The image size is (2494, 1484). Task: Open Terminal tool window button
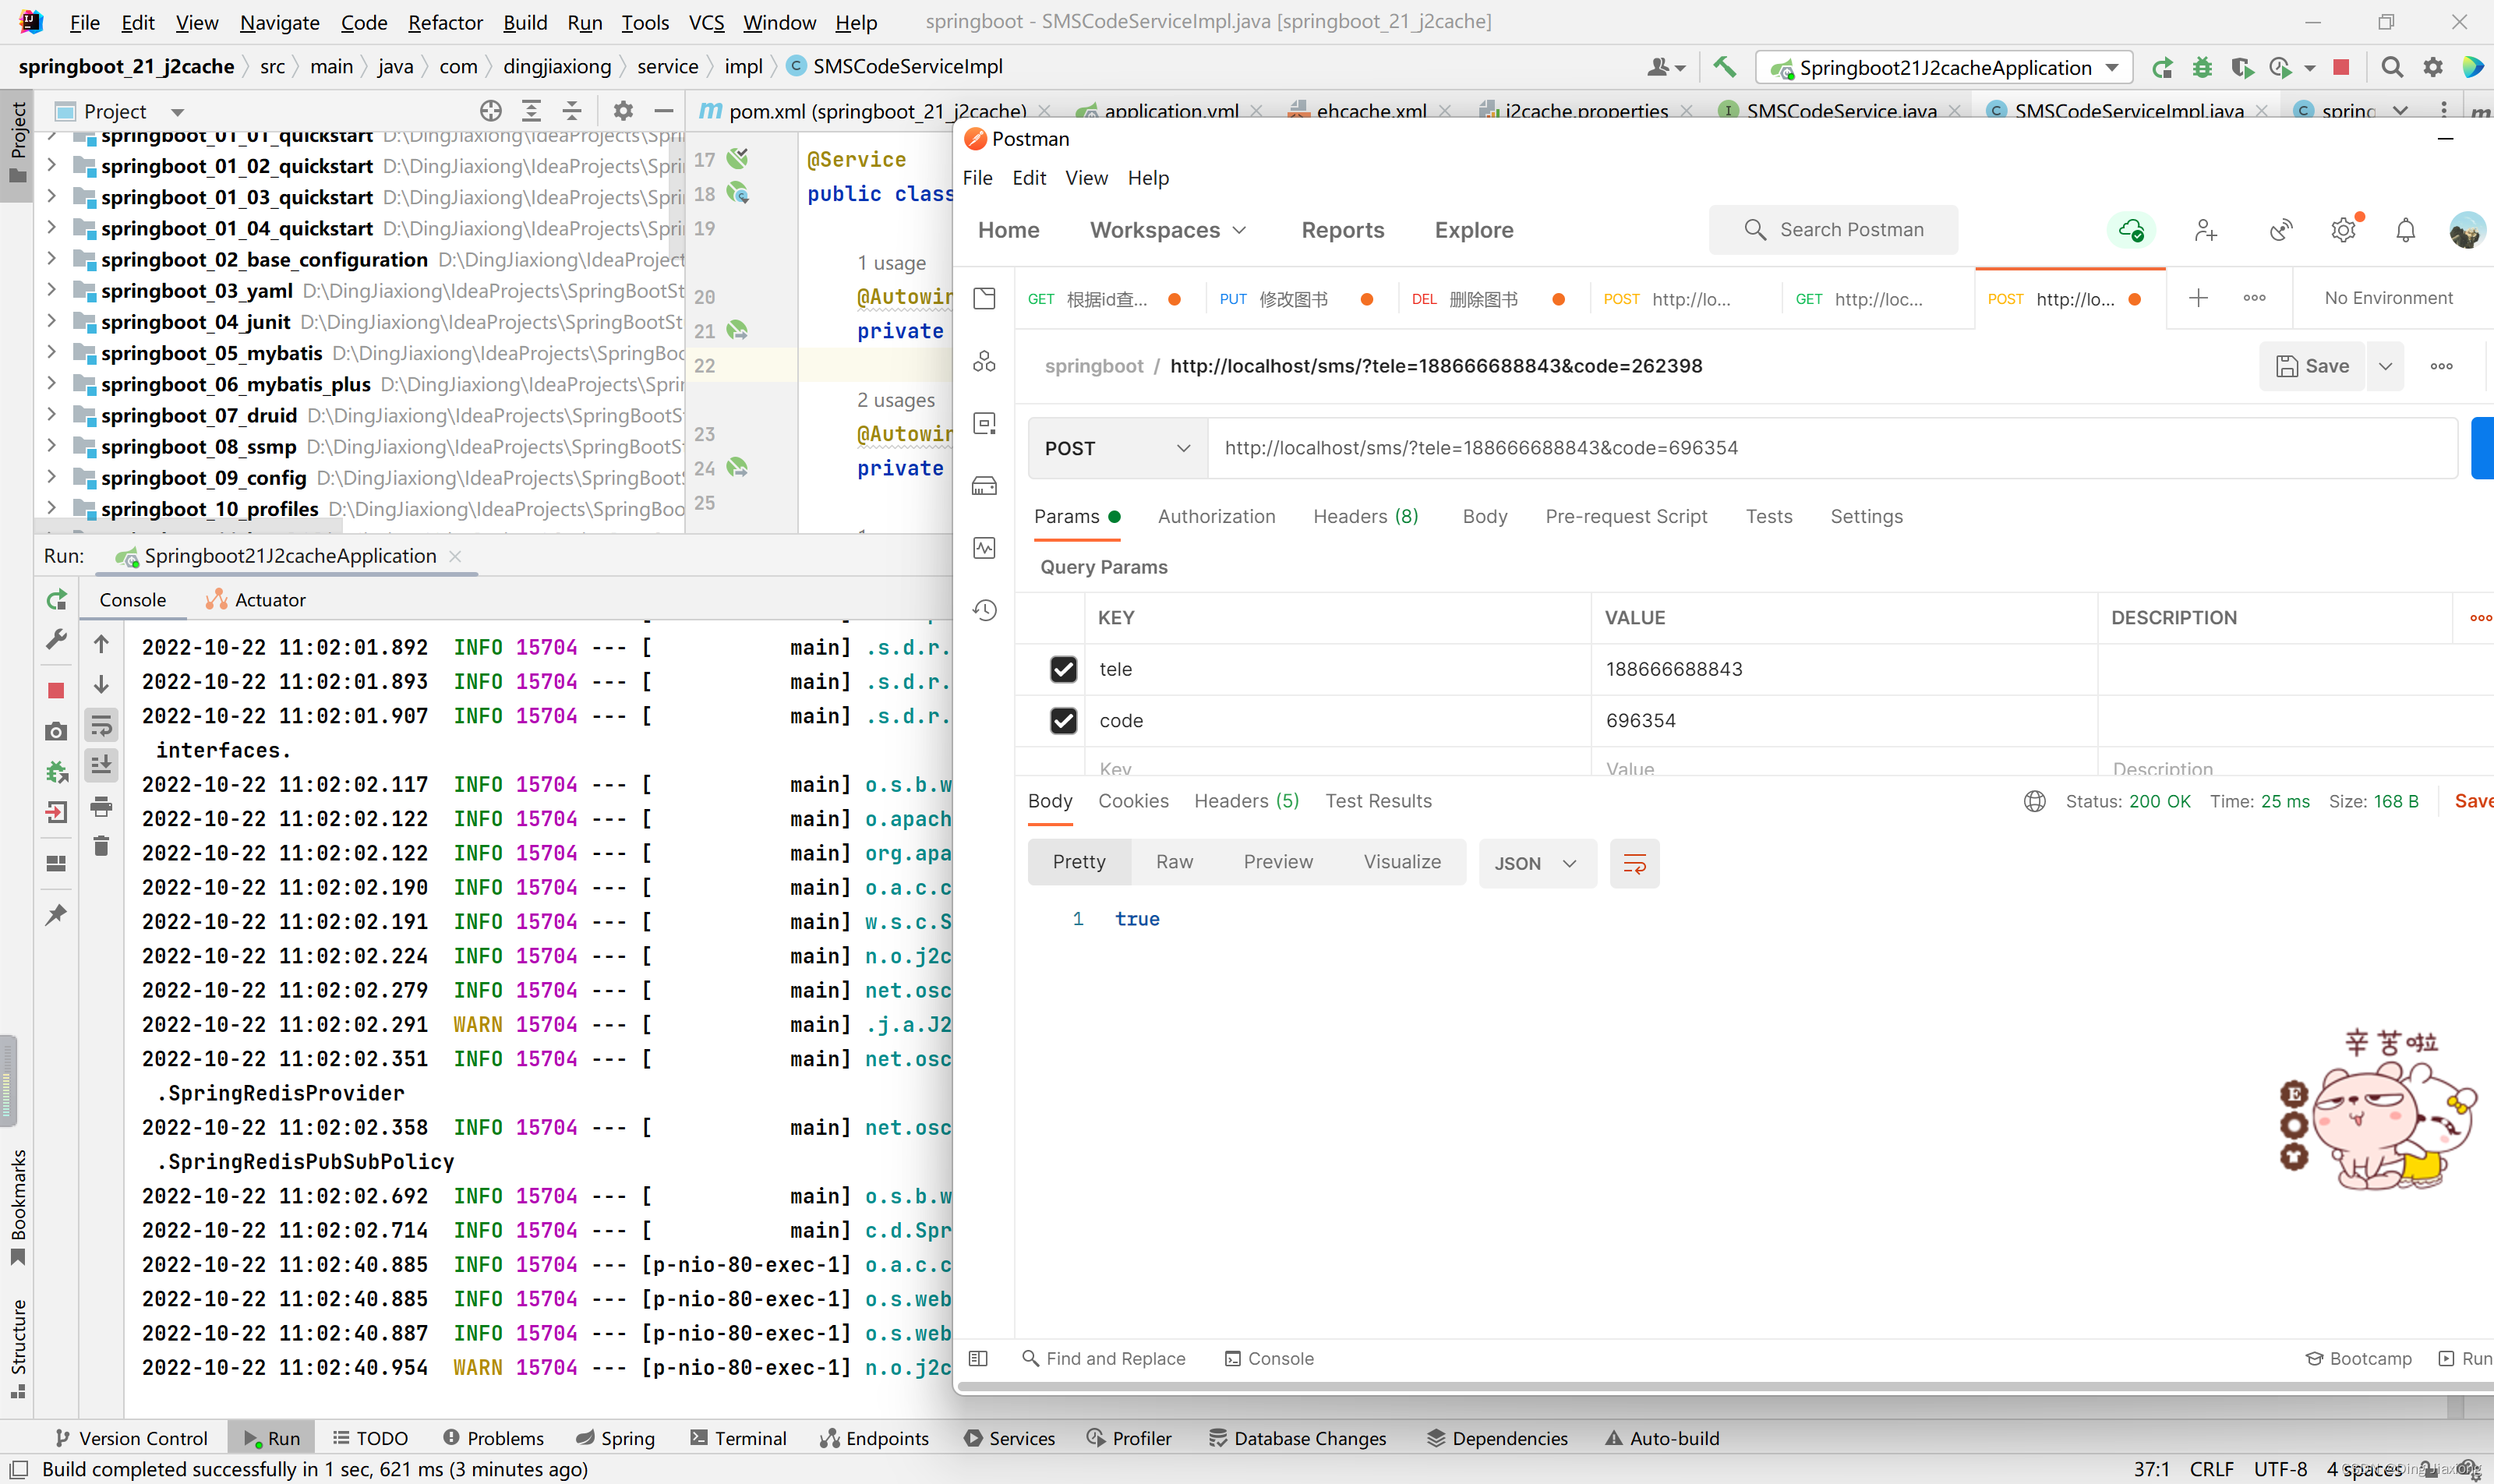(738, 1438)
